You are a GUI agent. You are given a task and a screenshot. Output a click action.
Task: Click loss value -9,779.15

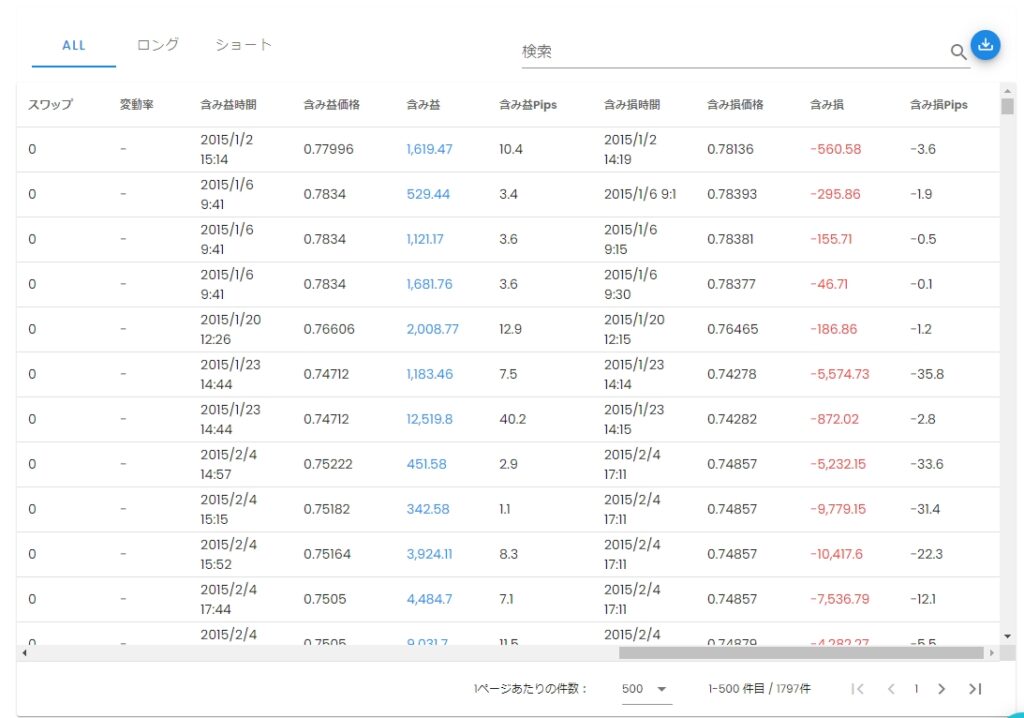tap(838, 510)
